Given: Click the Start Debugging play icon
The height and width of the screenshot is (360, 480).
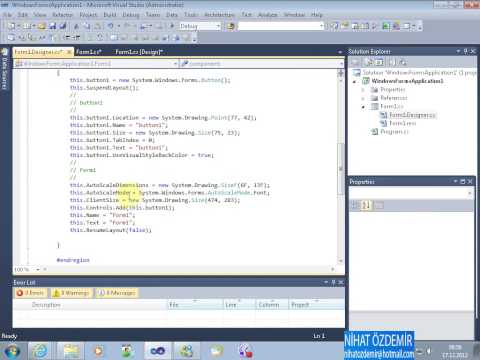Looking at the screenshot, I should (x=172, y=26).
